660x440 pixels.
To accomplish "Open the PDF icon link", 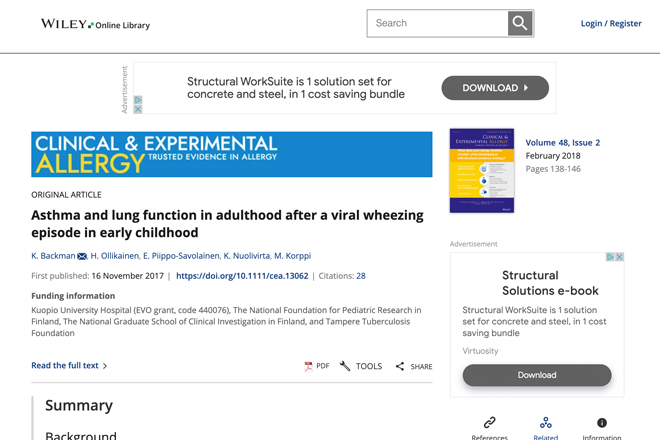I will (x=309, y=366).
